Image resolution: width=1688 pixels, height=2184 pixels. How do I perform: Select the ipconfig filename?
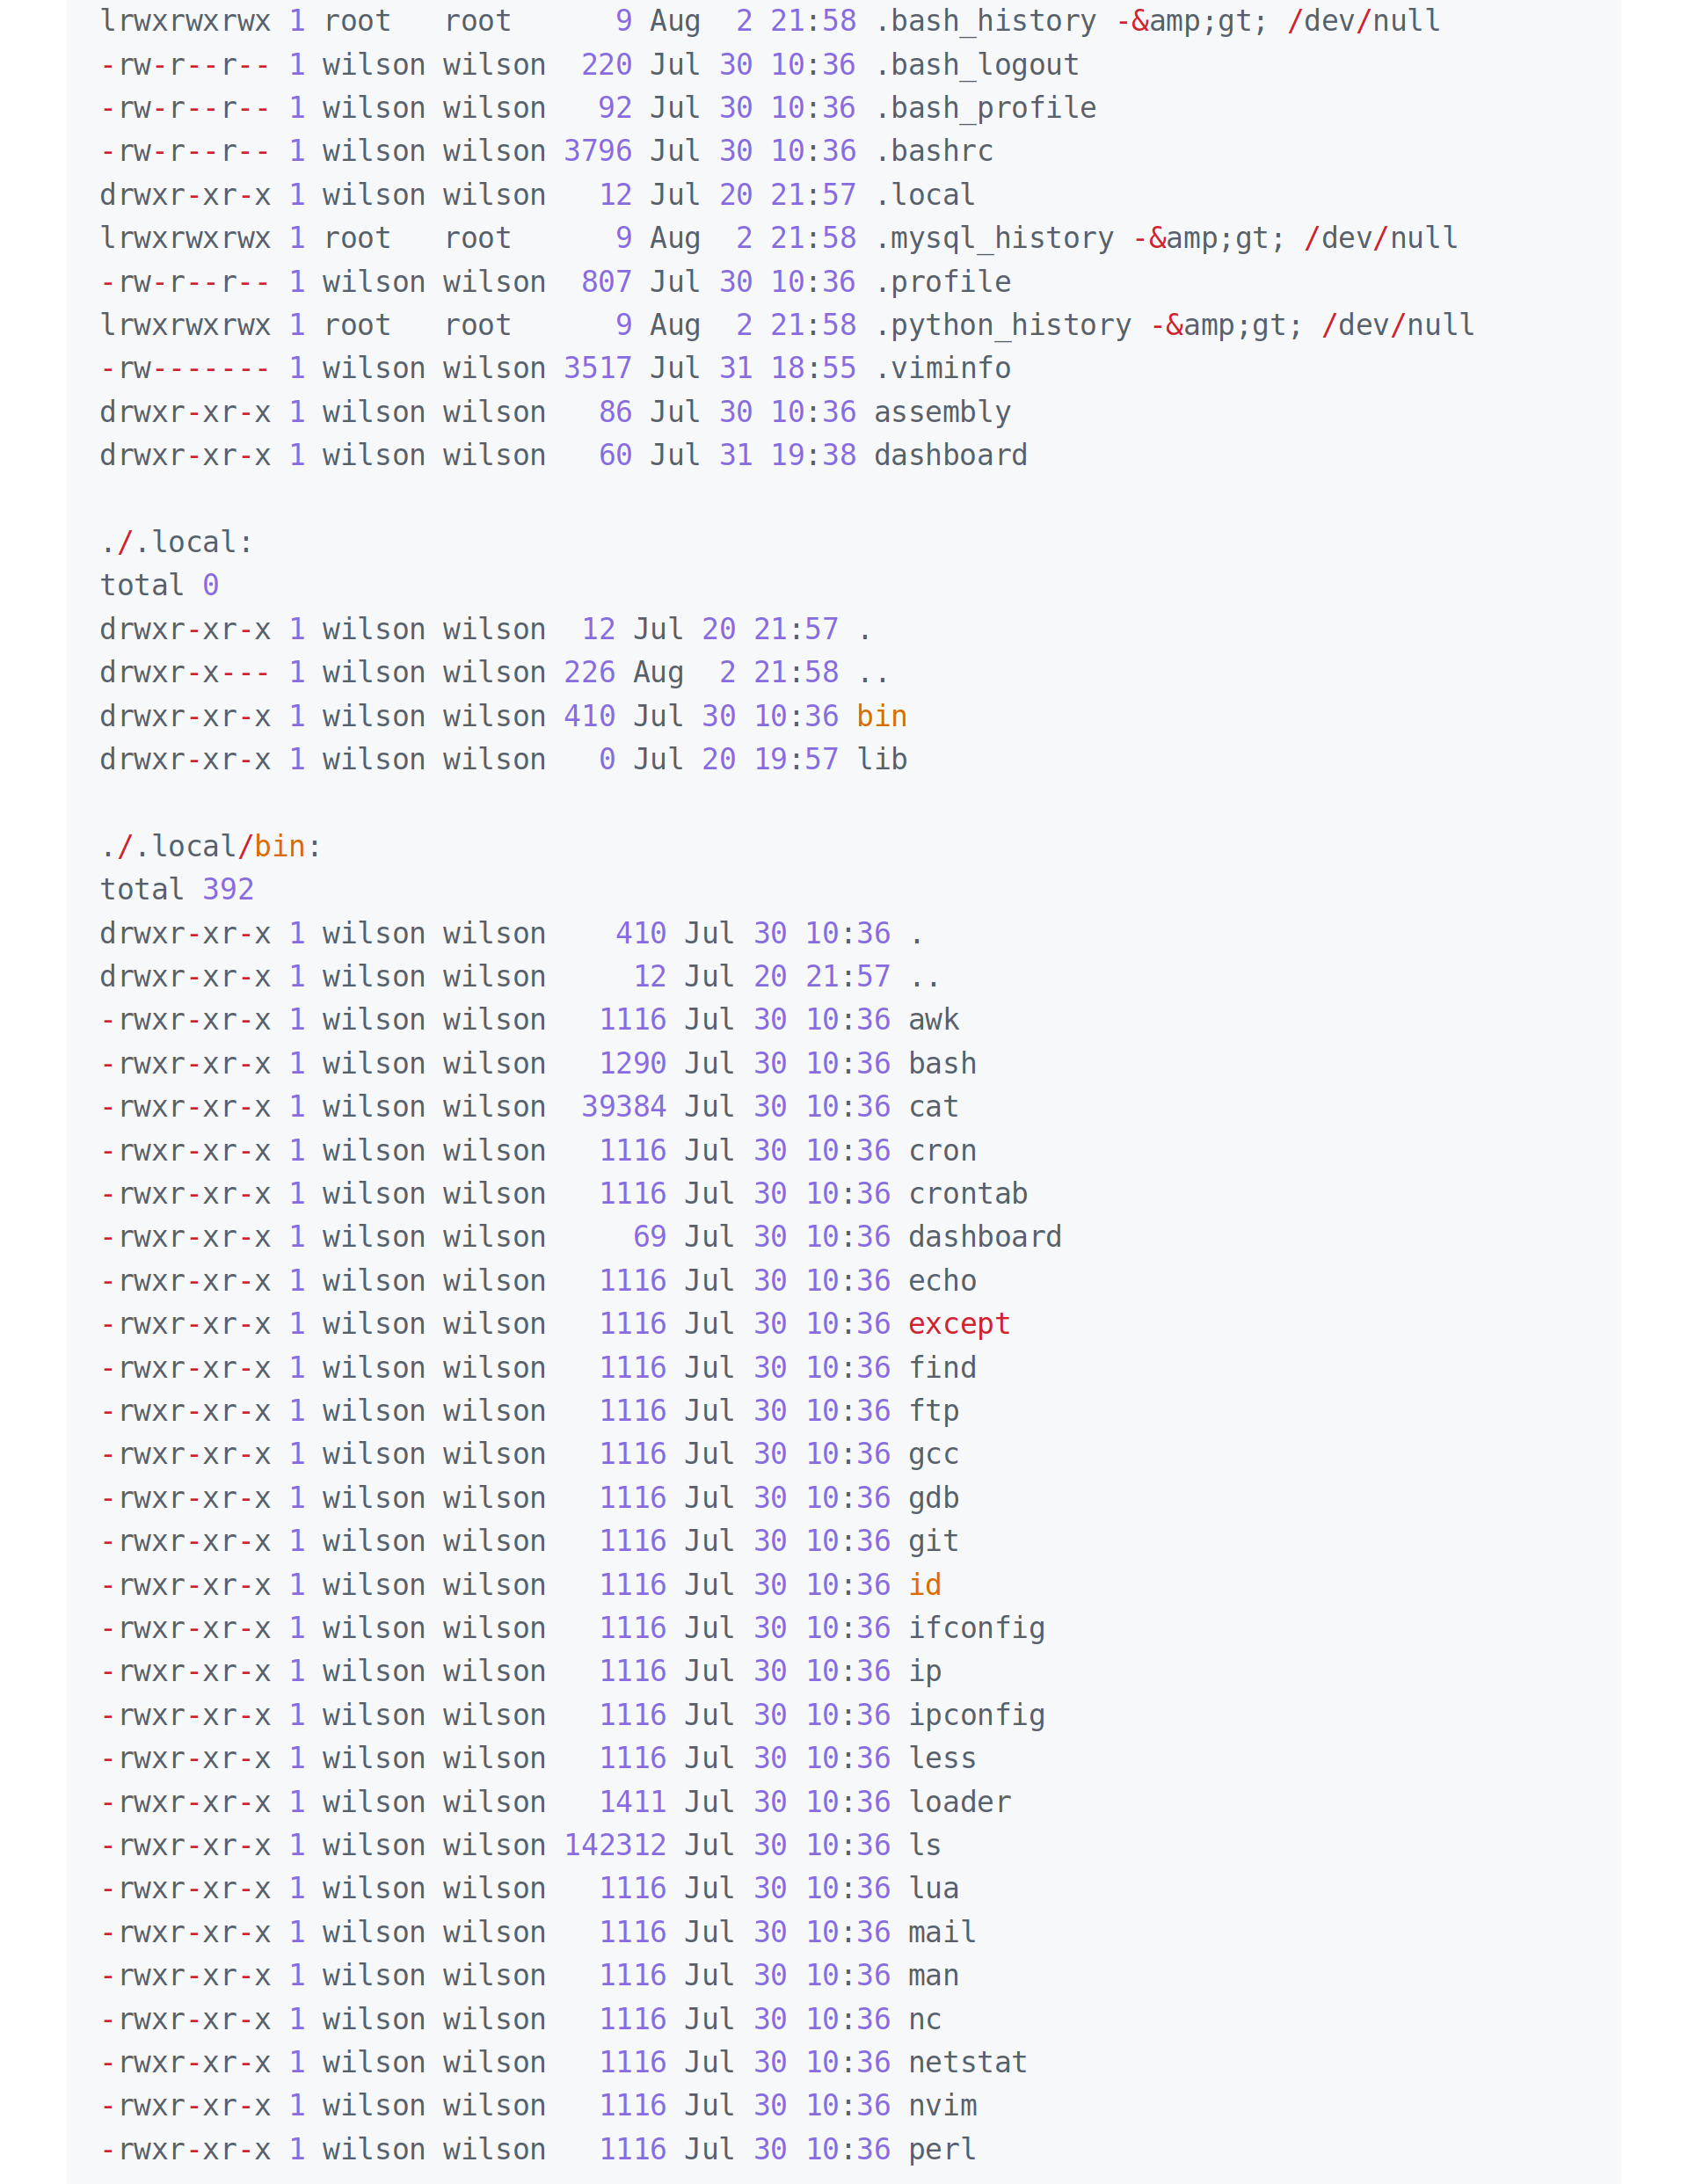(977, 1715)
